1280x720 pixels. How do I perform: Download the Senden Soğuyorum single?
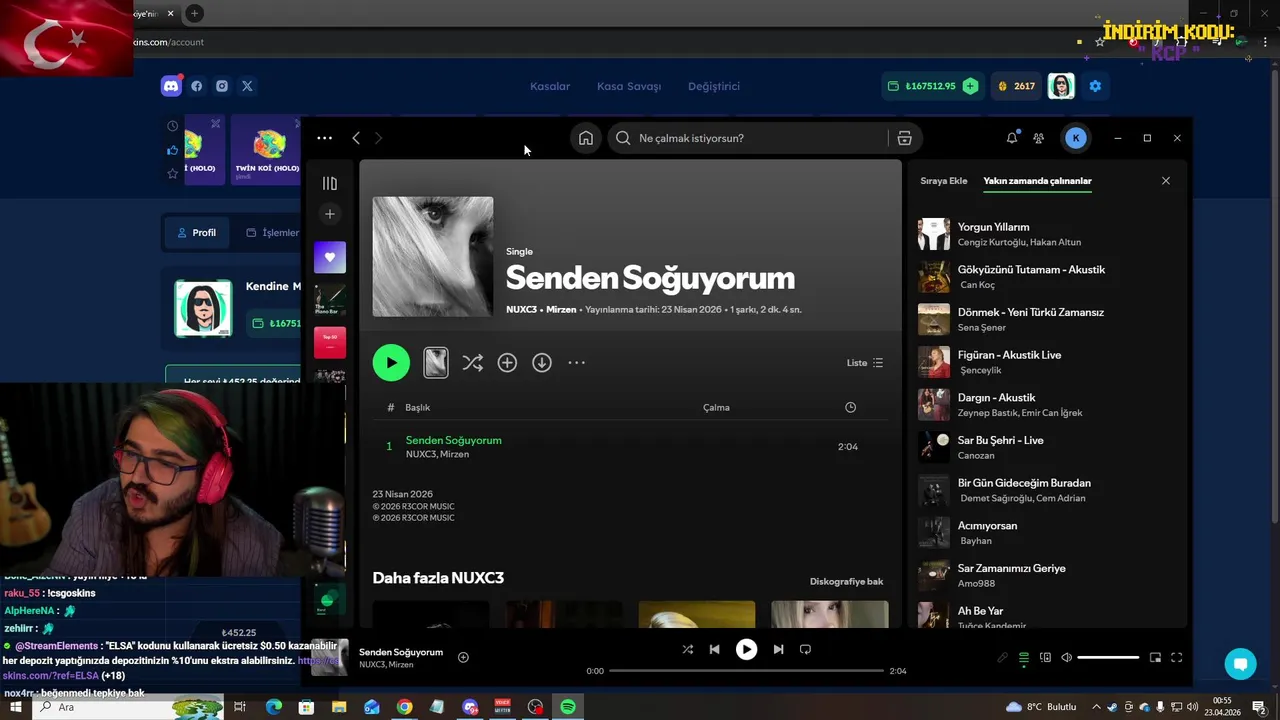[542, 363]
